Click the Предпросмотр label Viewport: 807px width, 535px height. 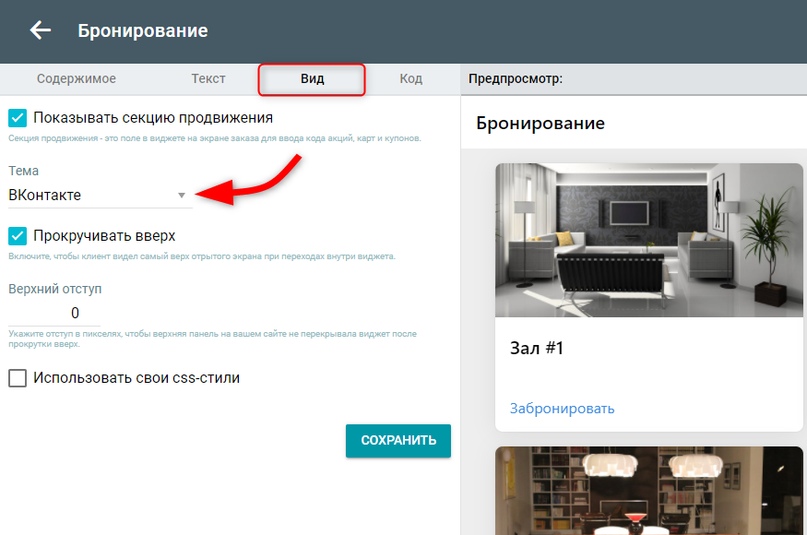[x=515, y=79]
